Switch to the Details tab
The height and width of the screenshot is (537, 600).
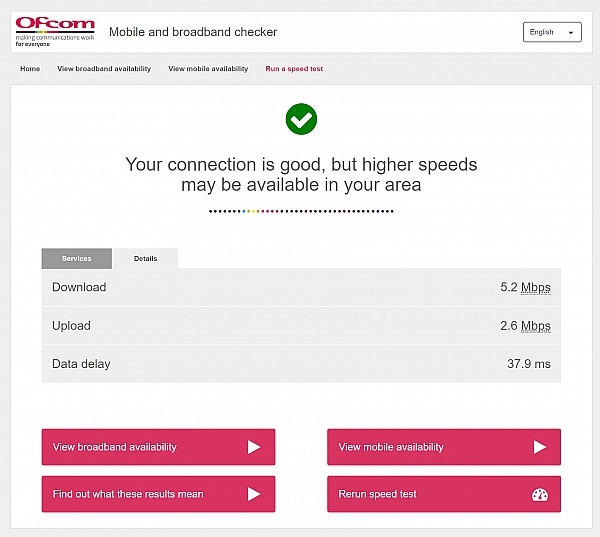point(145,259)
